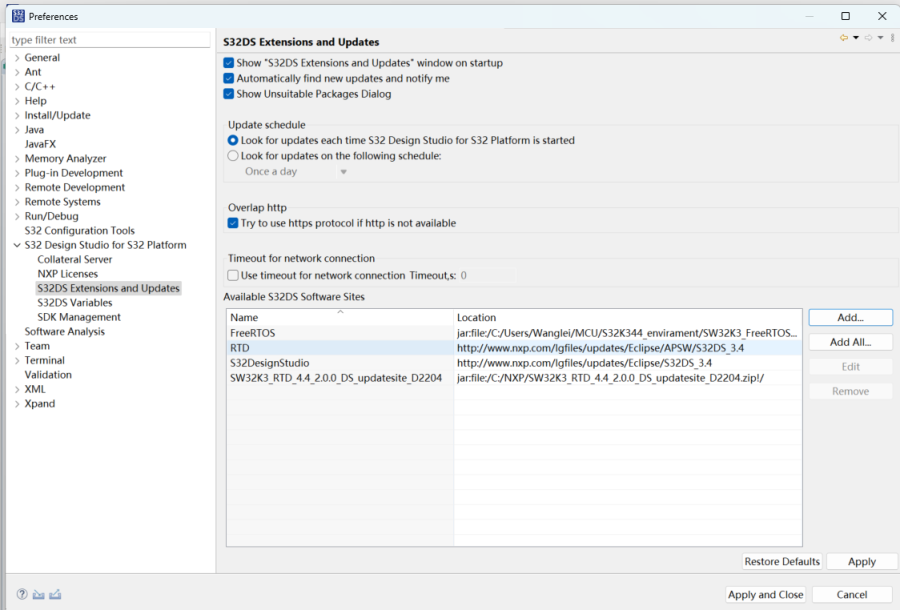Image resolution: width=900 pixels, height=610 pixels.
Task: Select S32 Configuration Tools page
Action: click(x=79, y=230)
